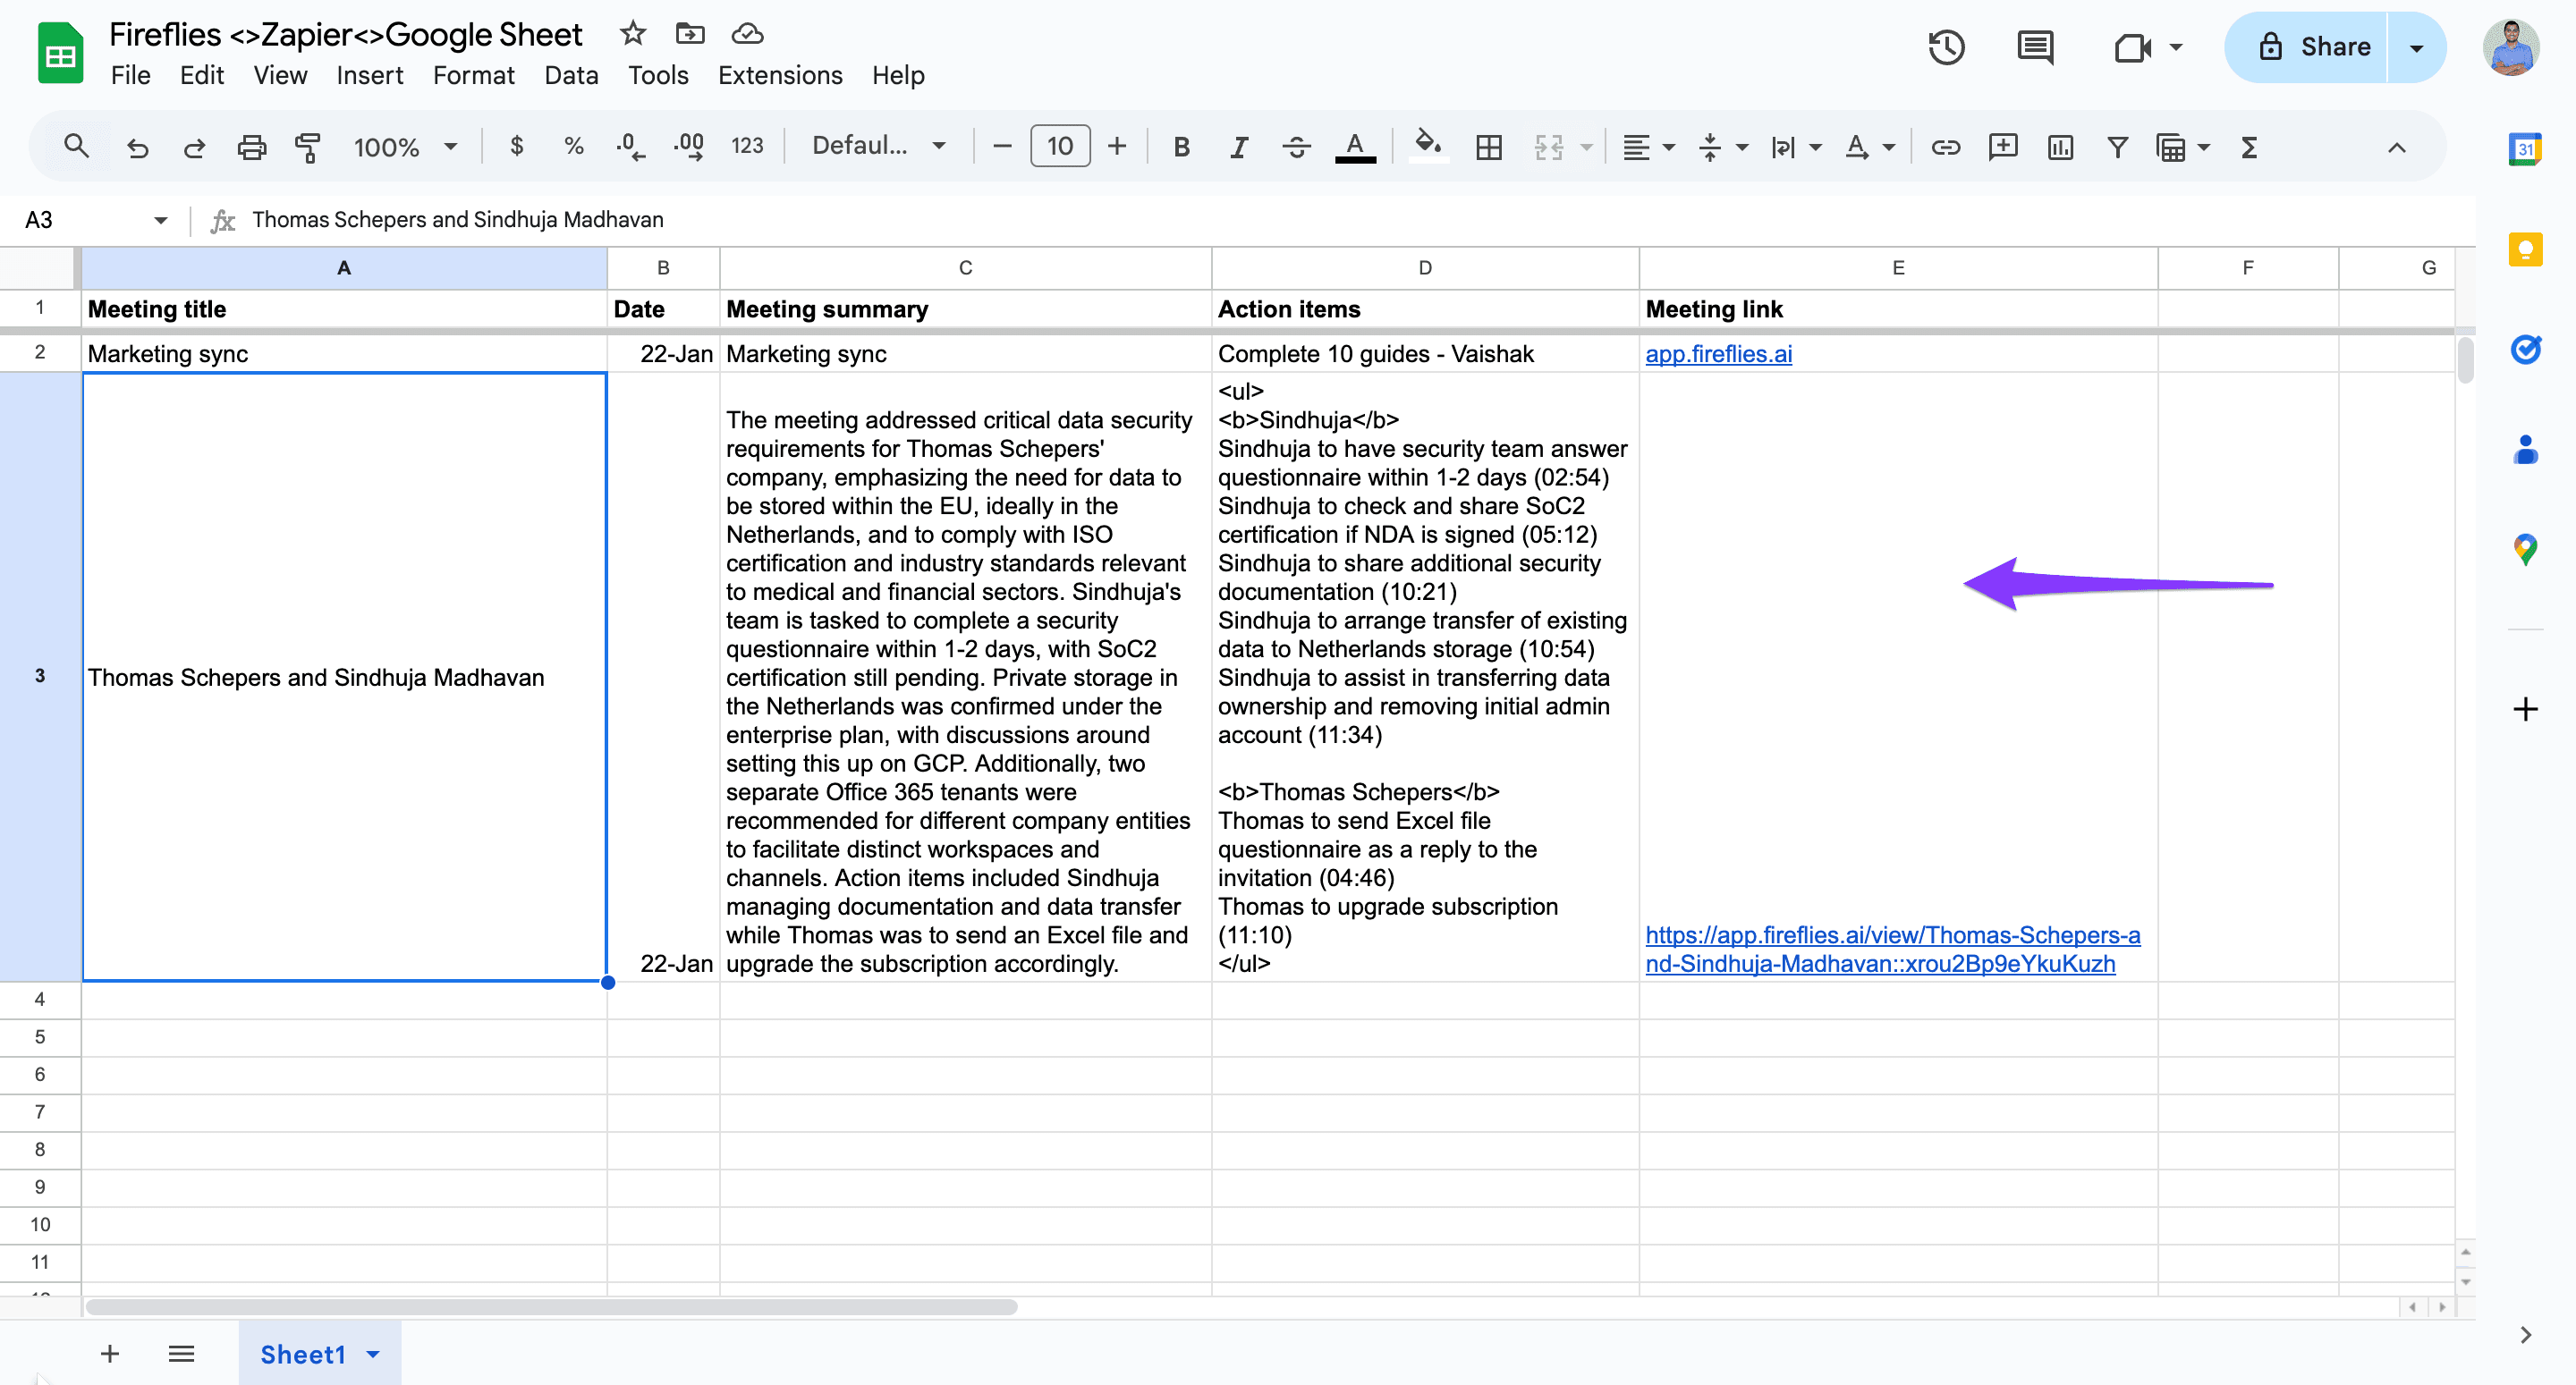The width and height of the screenshot is (2576, 1385).
Task: Open Google Maps side panel icon
Action: tap(2525, 549)
